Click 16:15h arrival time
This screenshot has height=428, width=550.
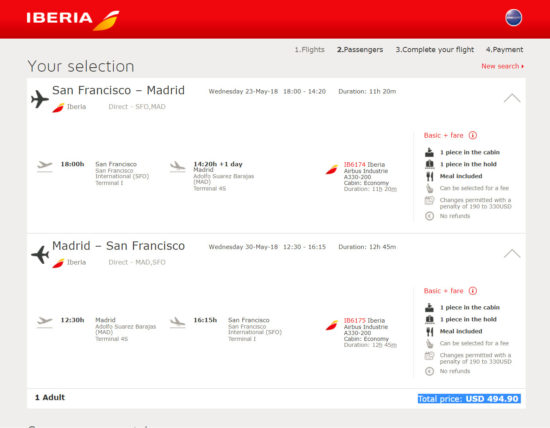205,320
